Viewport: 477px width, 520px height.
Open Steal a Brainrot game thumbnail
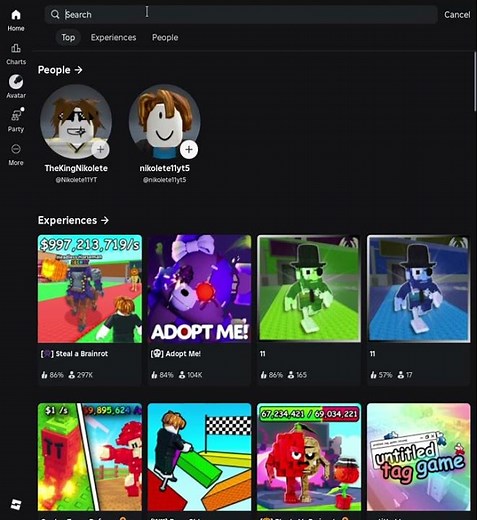coord(90,289)
